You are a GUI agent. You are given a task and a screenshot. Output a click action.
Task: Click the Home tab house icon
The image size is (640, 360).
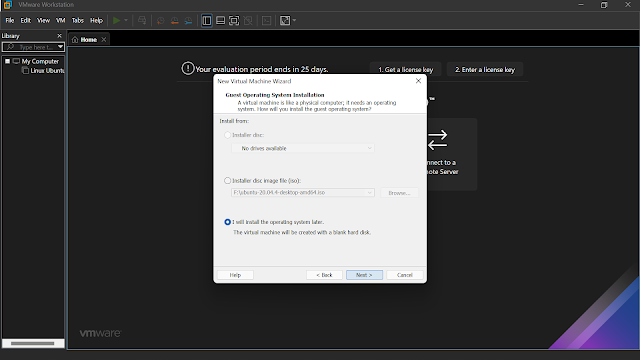75,40
